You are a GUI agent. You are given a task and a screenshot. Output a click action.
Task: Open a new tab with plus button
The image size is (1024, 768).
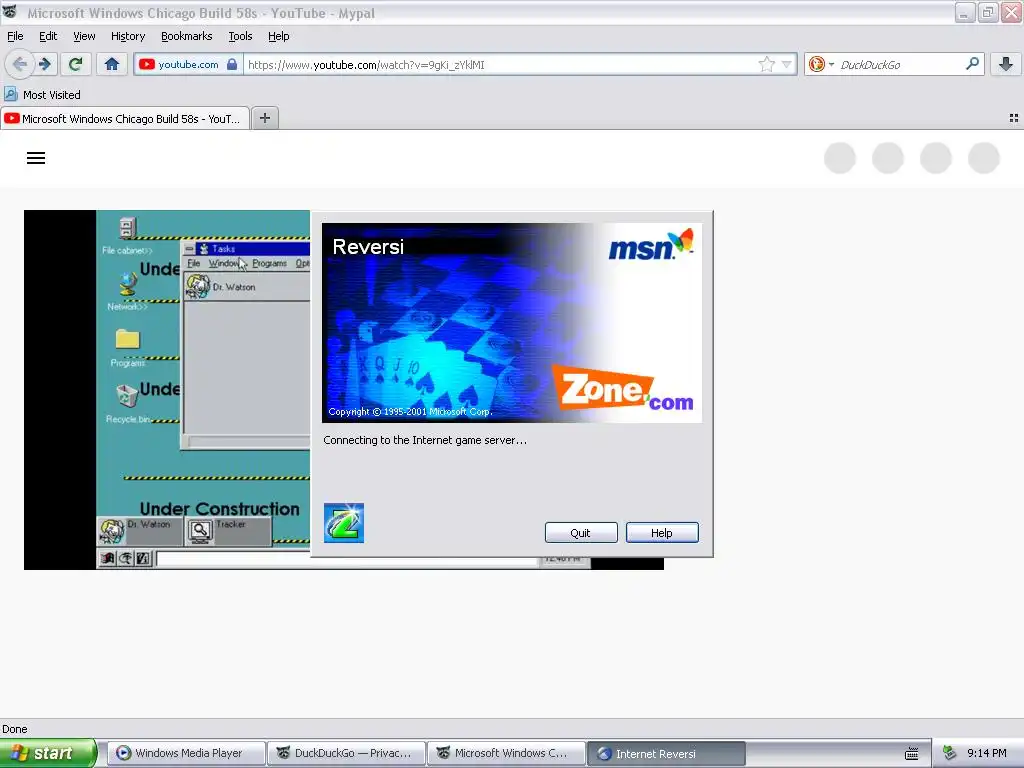click(x=264, y=118)
